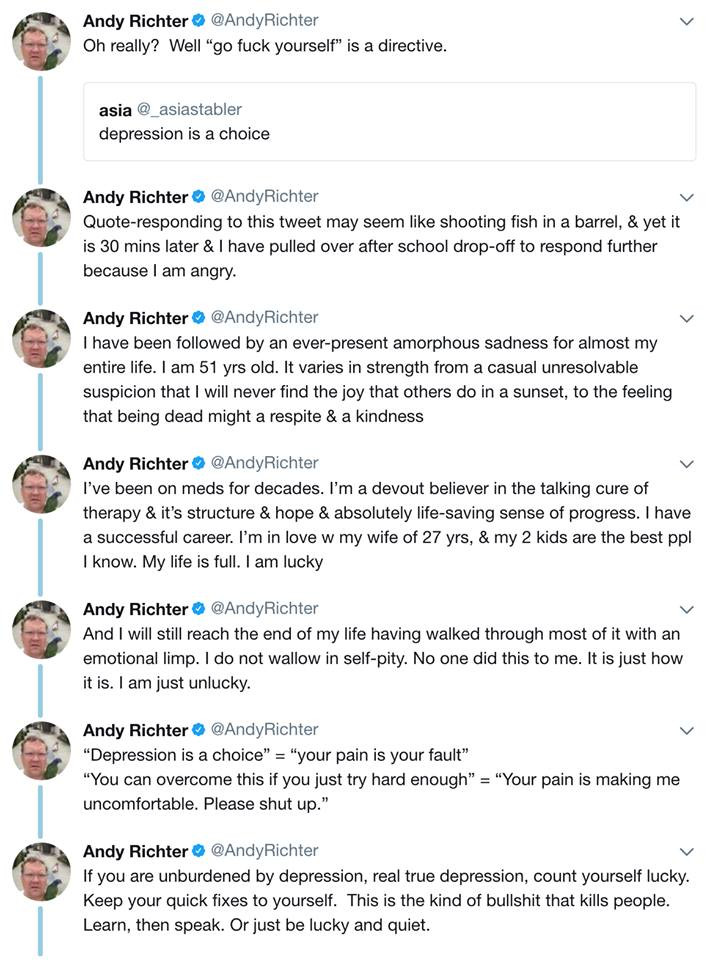Viewport: 710px width, 960px height.
Task: Click avatar on the "unburdened by depression" tweet
Action: (x=41, y=872)
